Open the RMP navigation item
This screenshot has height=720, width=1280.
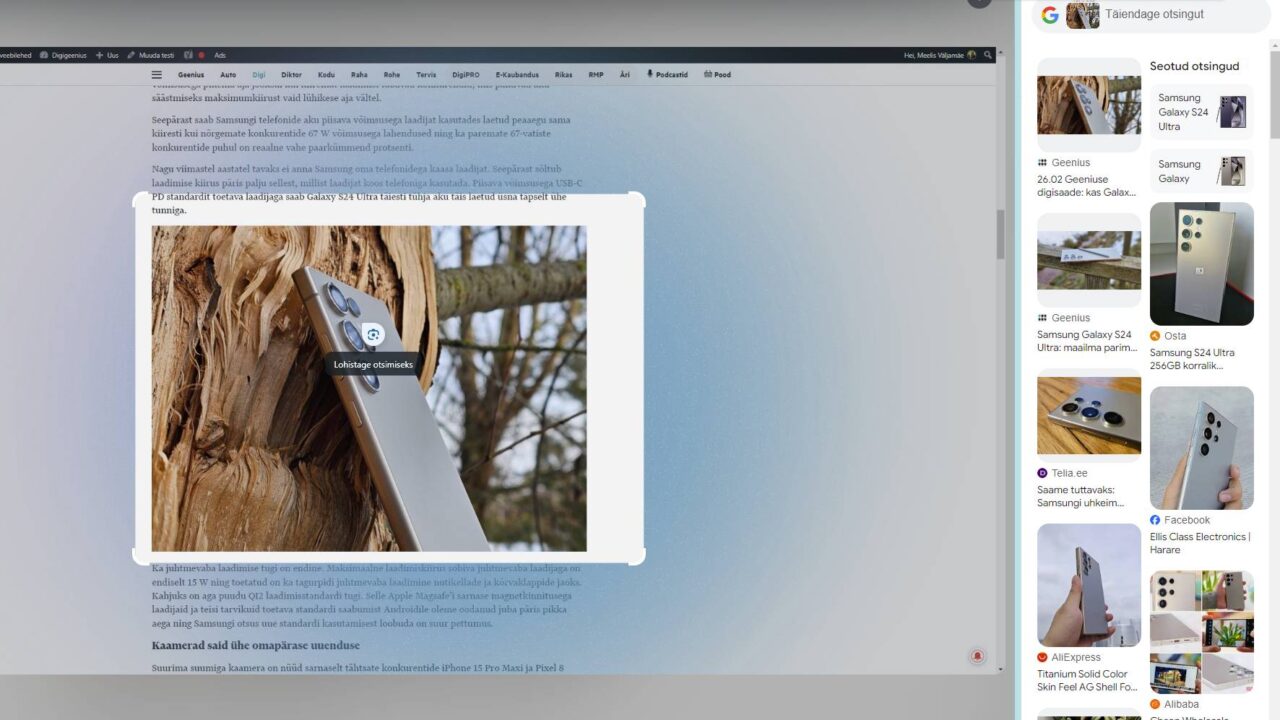pos(596,74)
